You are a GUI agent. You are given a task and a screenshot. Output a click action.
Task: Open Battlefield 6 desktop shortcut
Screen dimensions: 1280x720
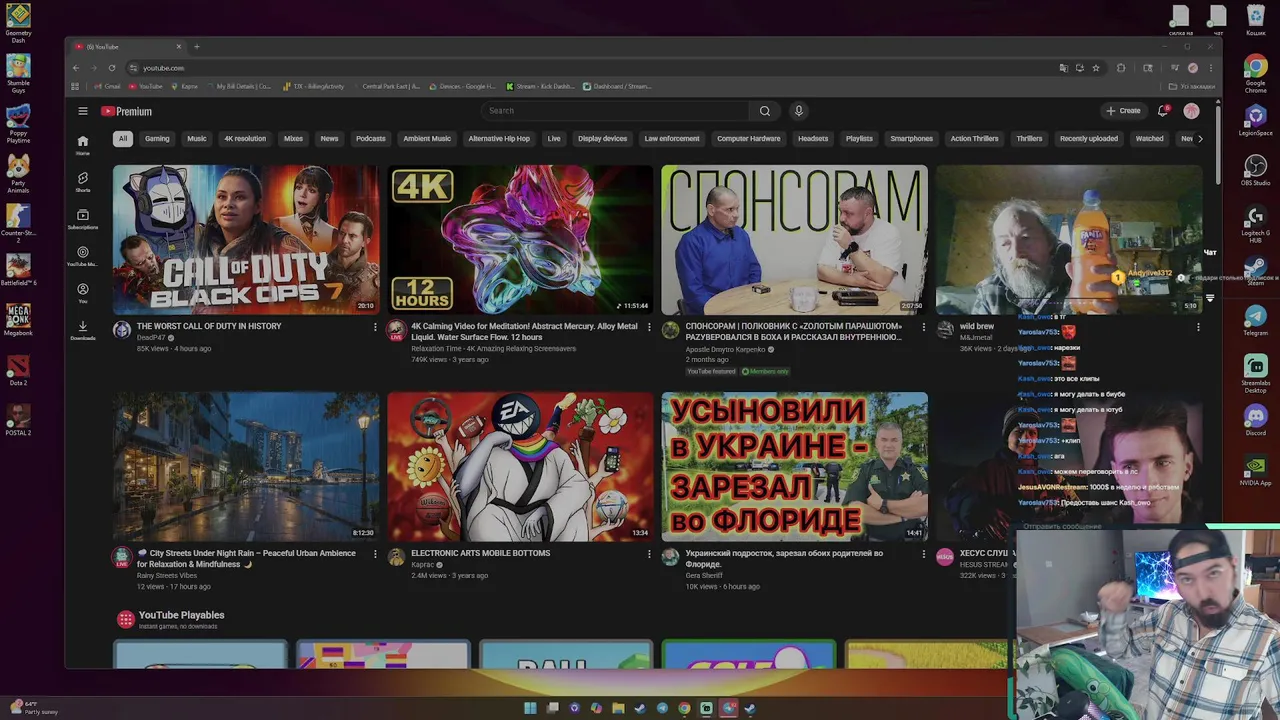[18, 270]
